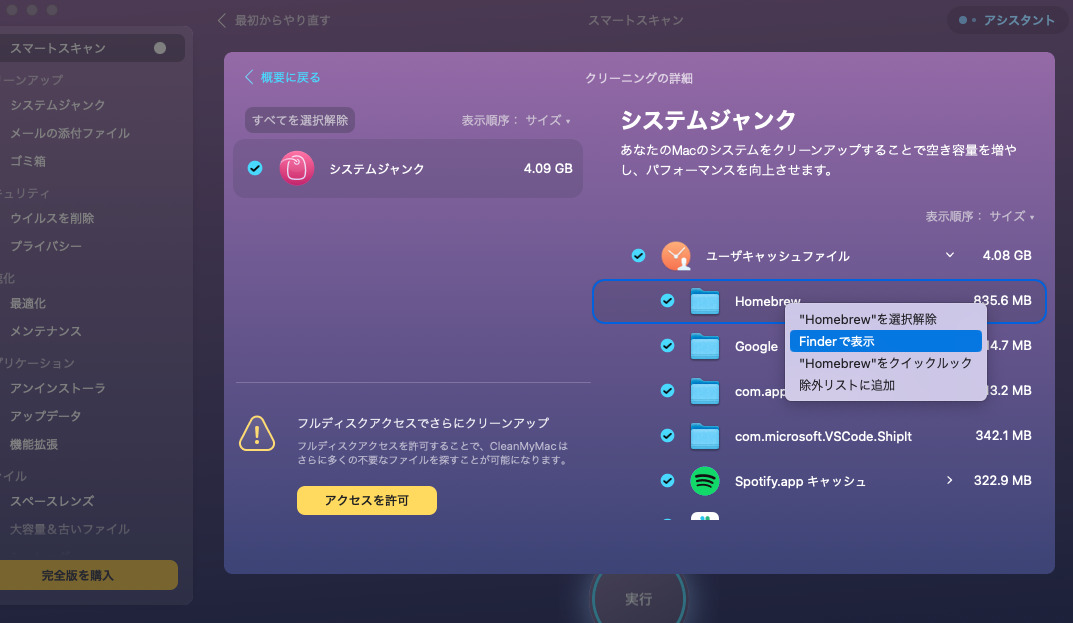Click the アシスタント button
The width and height of the screenshot is (1073, 623).
point(1009,21)
